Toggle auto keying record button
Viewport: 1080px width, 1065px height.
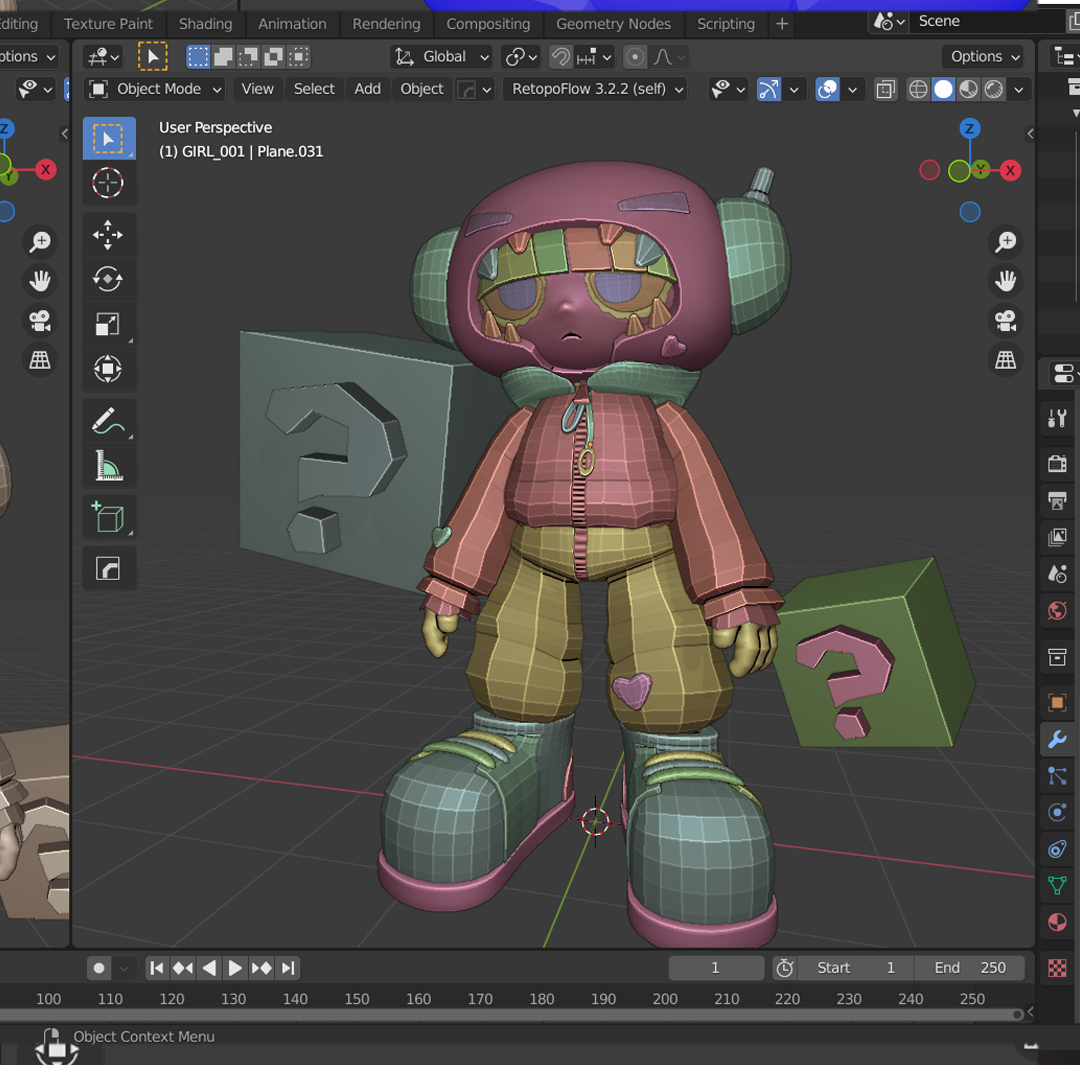tap(98, 968)
